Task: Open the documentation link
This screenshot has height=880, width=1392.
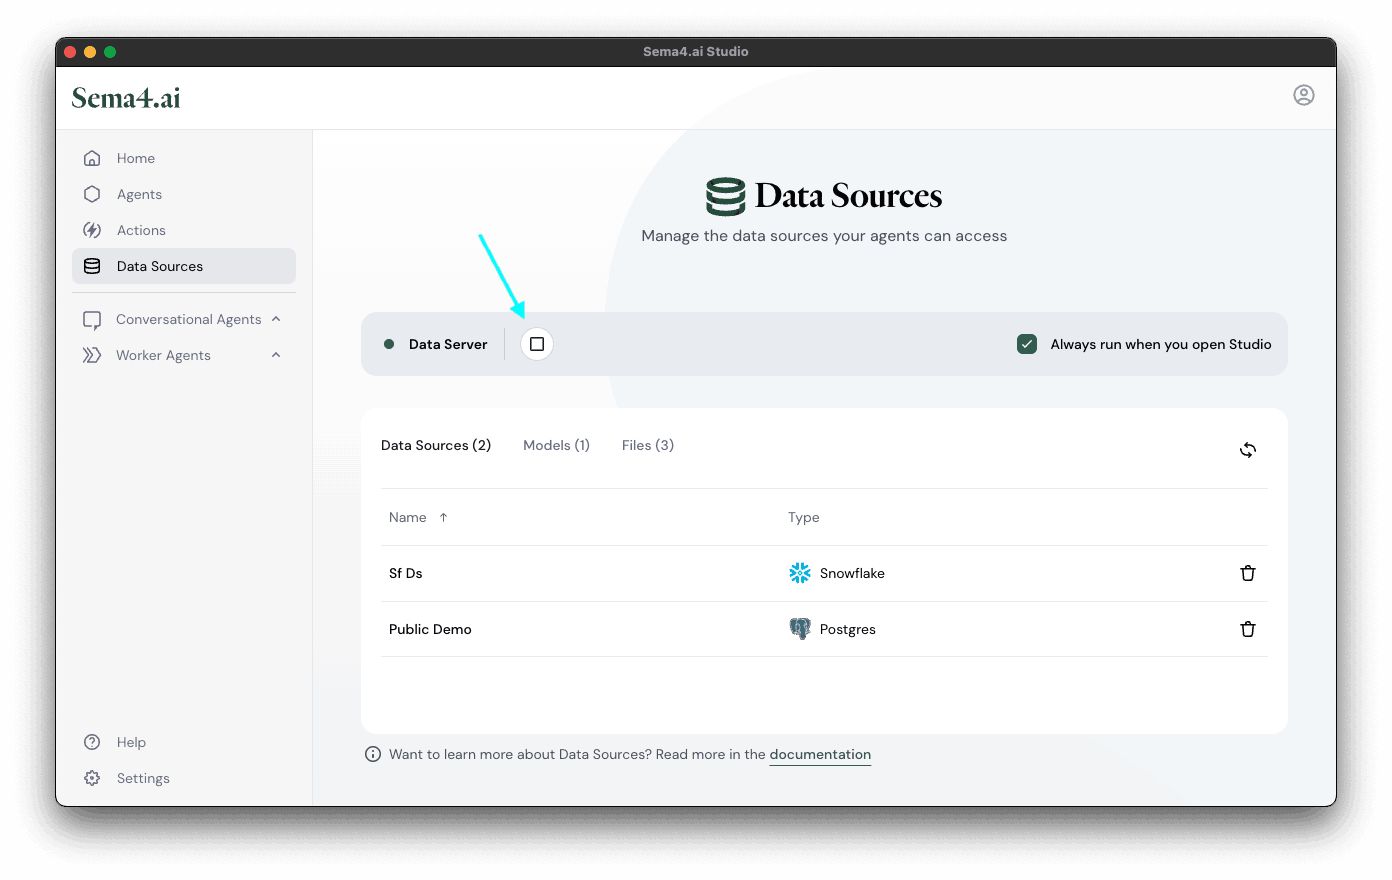Action: tap(820, 754)
